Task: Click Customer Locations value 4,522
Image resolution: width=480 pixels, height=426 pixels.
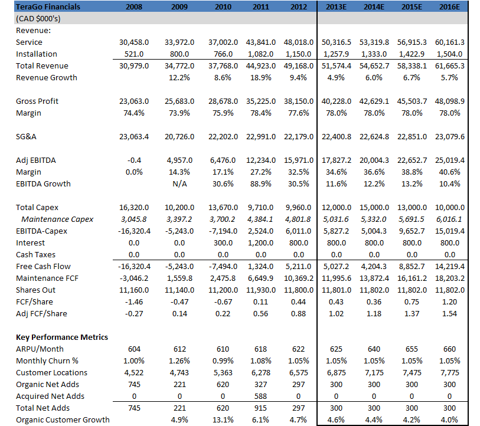Action: pos(134,373)
